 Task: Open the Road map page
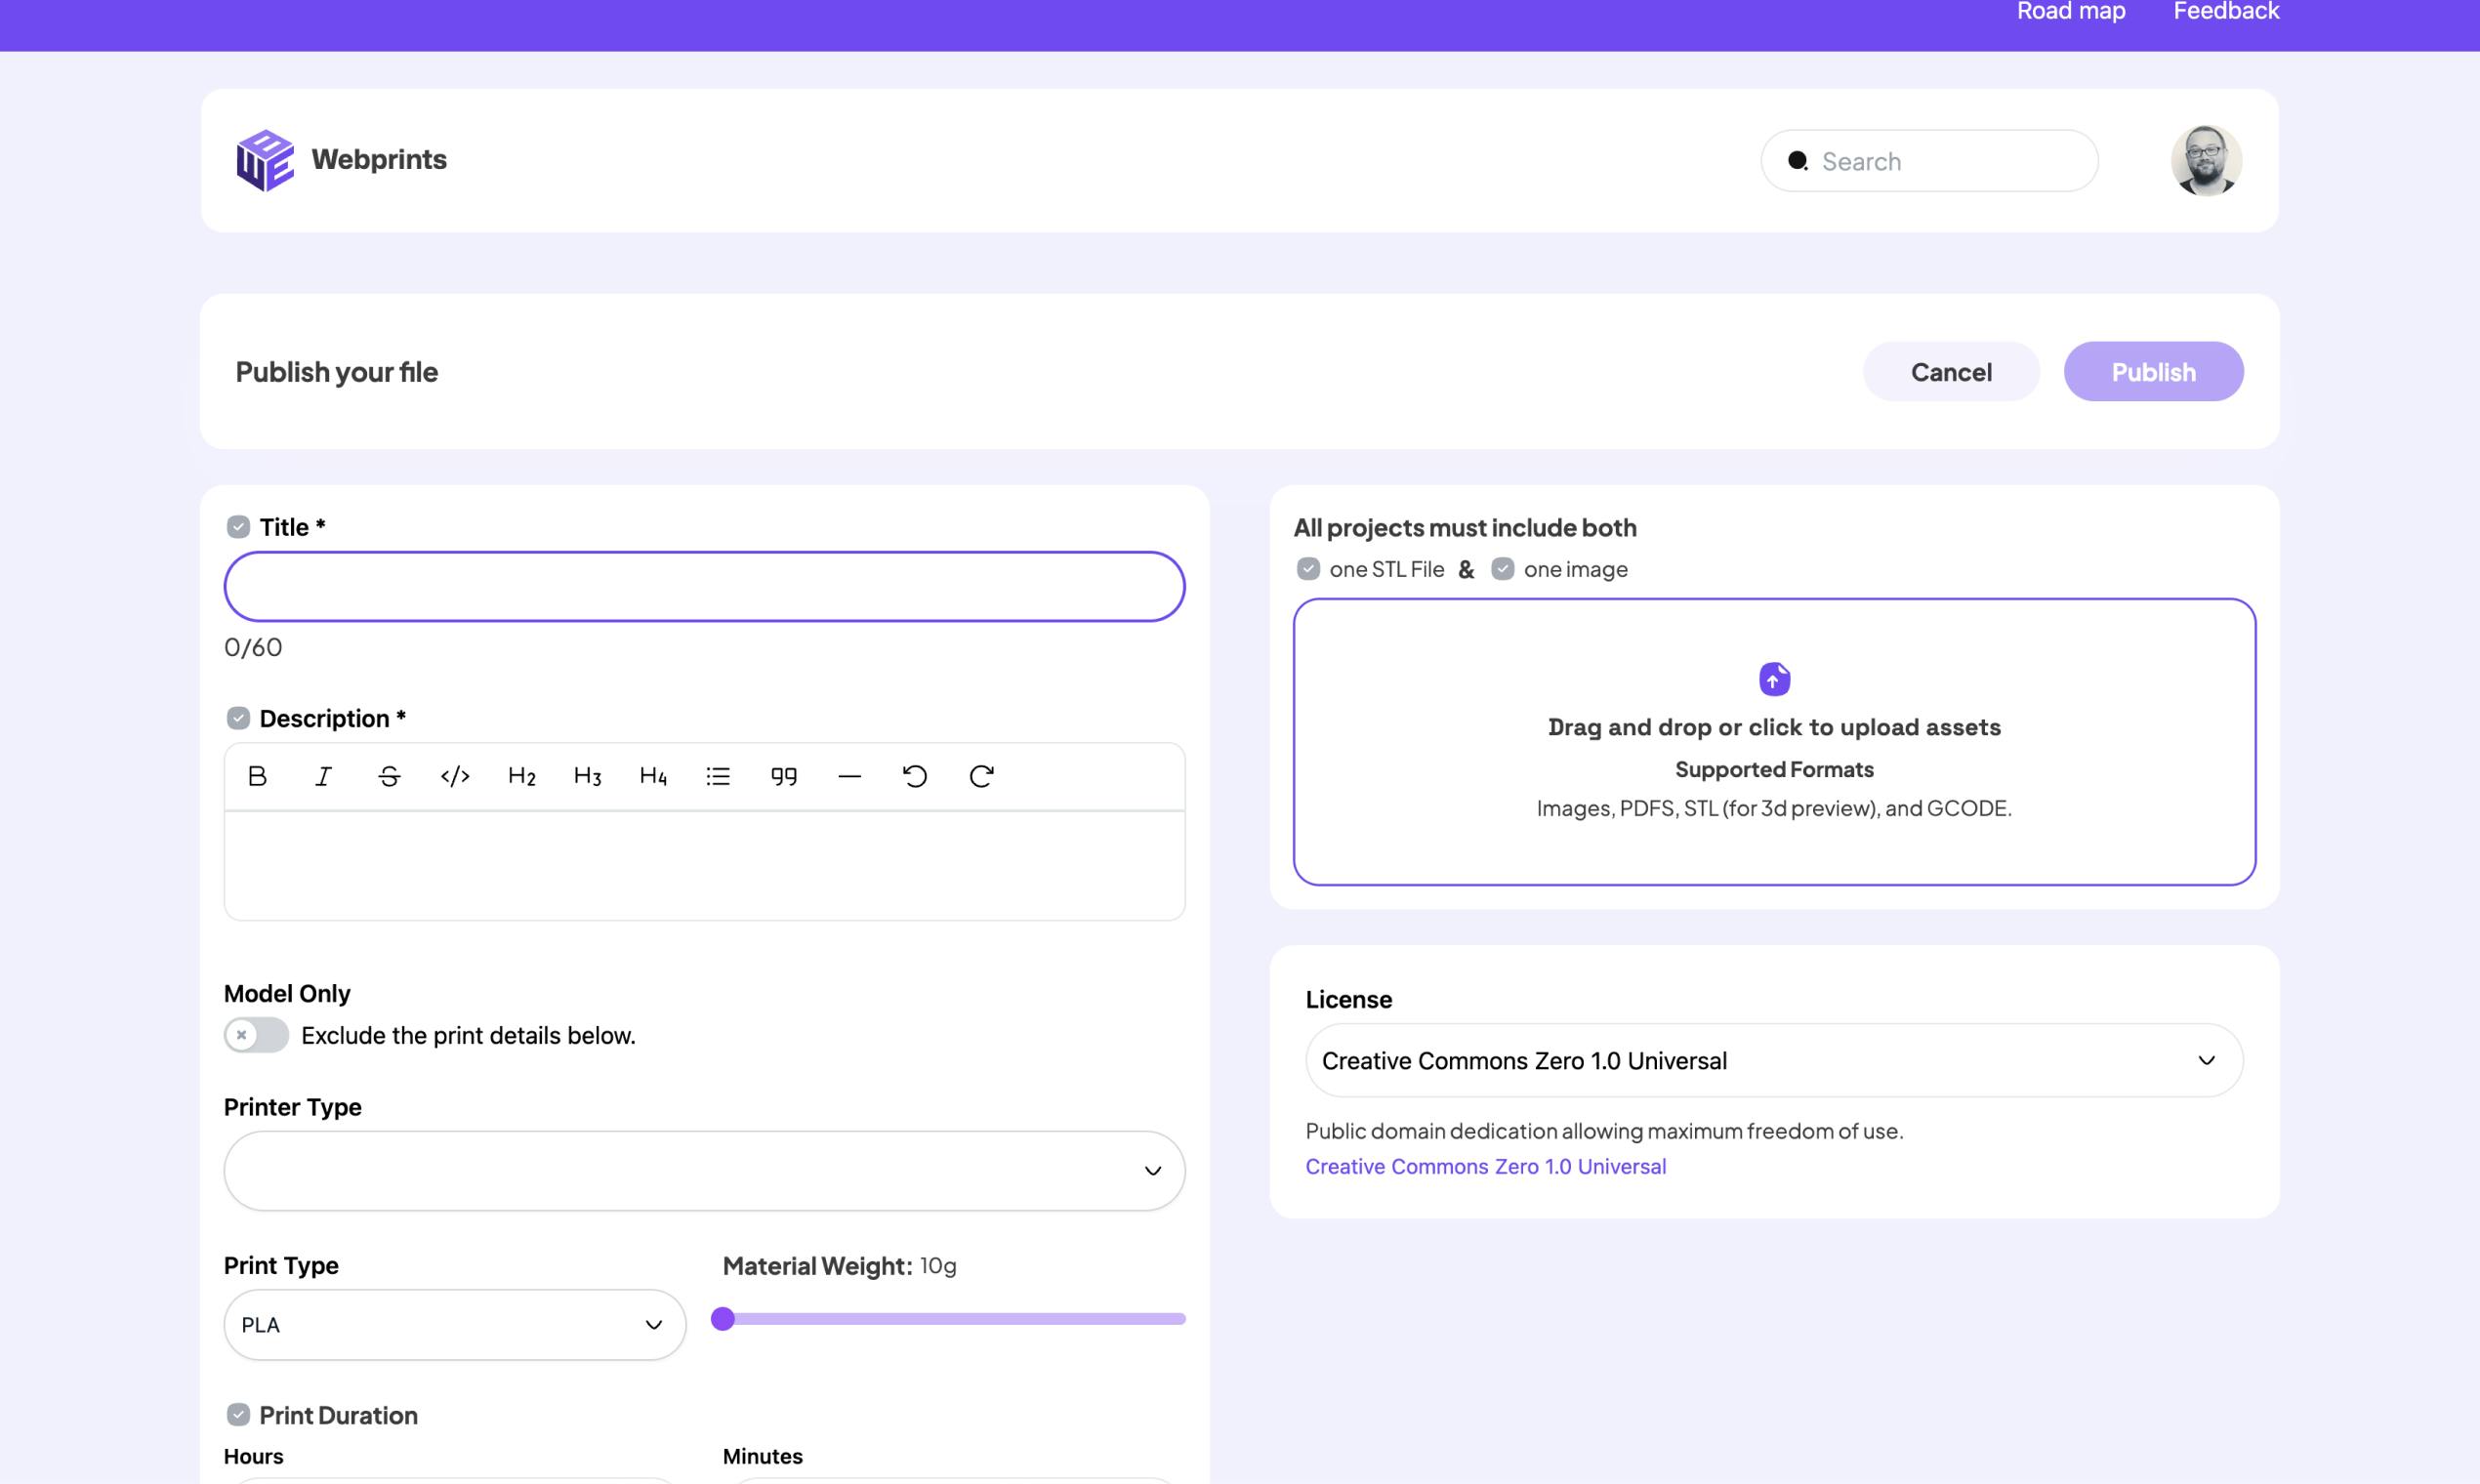point(2071,12)
